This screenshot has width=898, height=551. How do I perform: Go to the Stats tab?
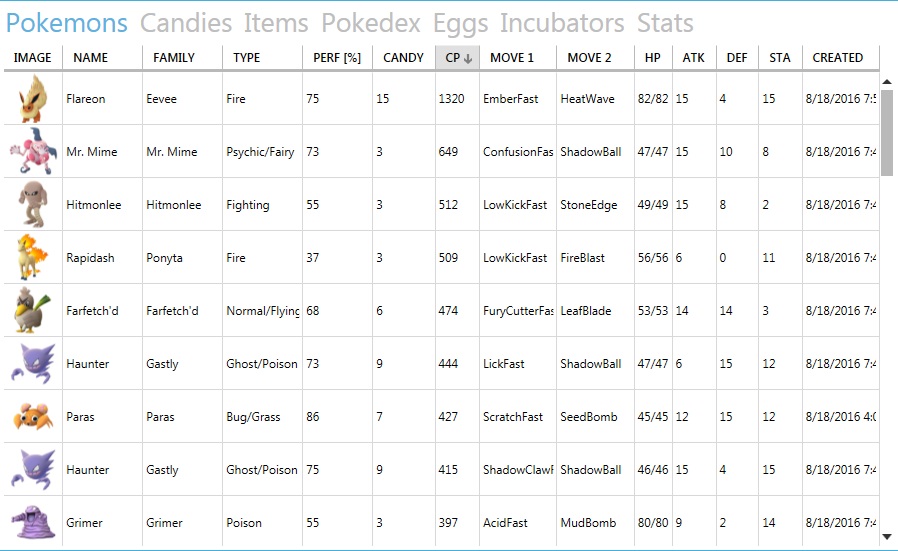pyautogui.click(x=665, y=23)
